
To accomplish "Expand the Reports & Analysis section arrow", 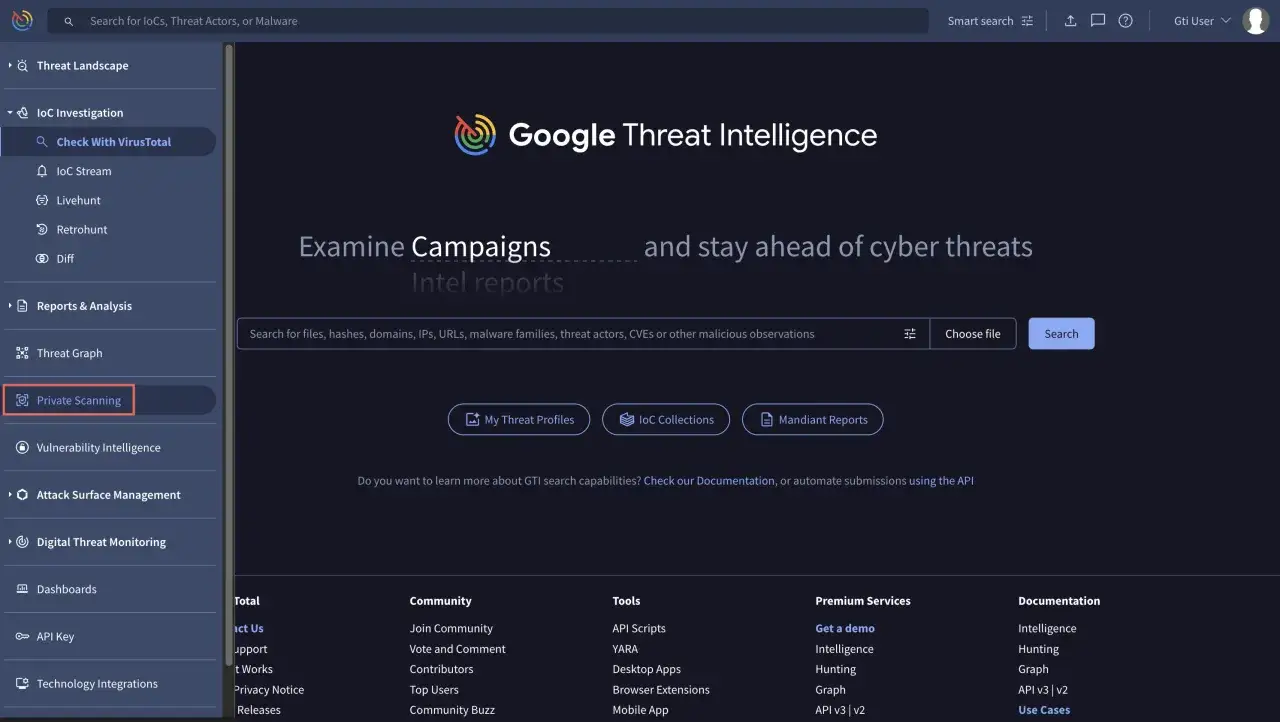I will pos(10,305).
